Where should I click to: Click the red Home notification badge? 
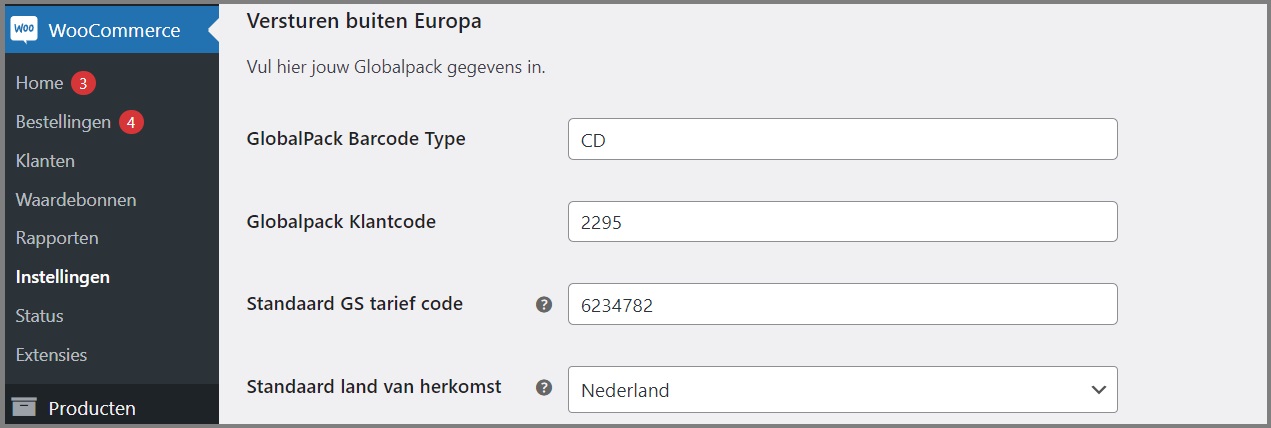click(x=83, y=83)
